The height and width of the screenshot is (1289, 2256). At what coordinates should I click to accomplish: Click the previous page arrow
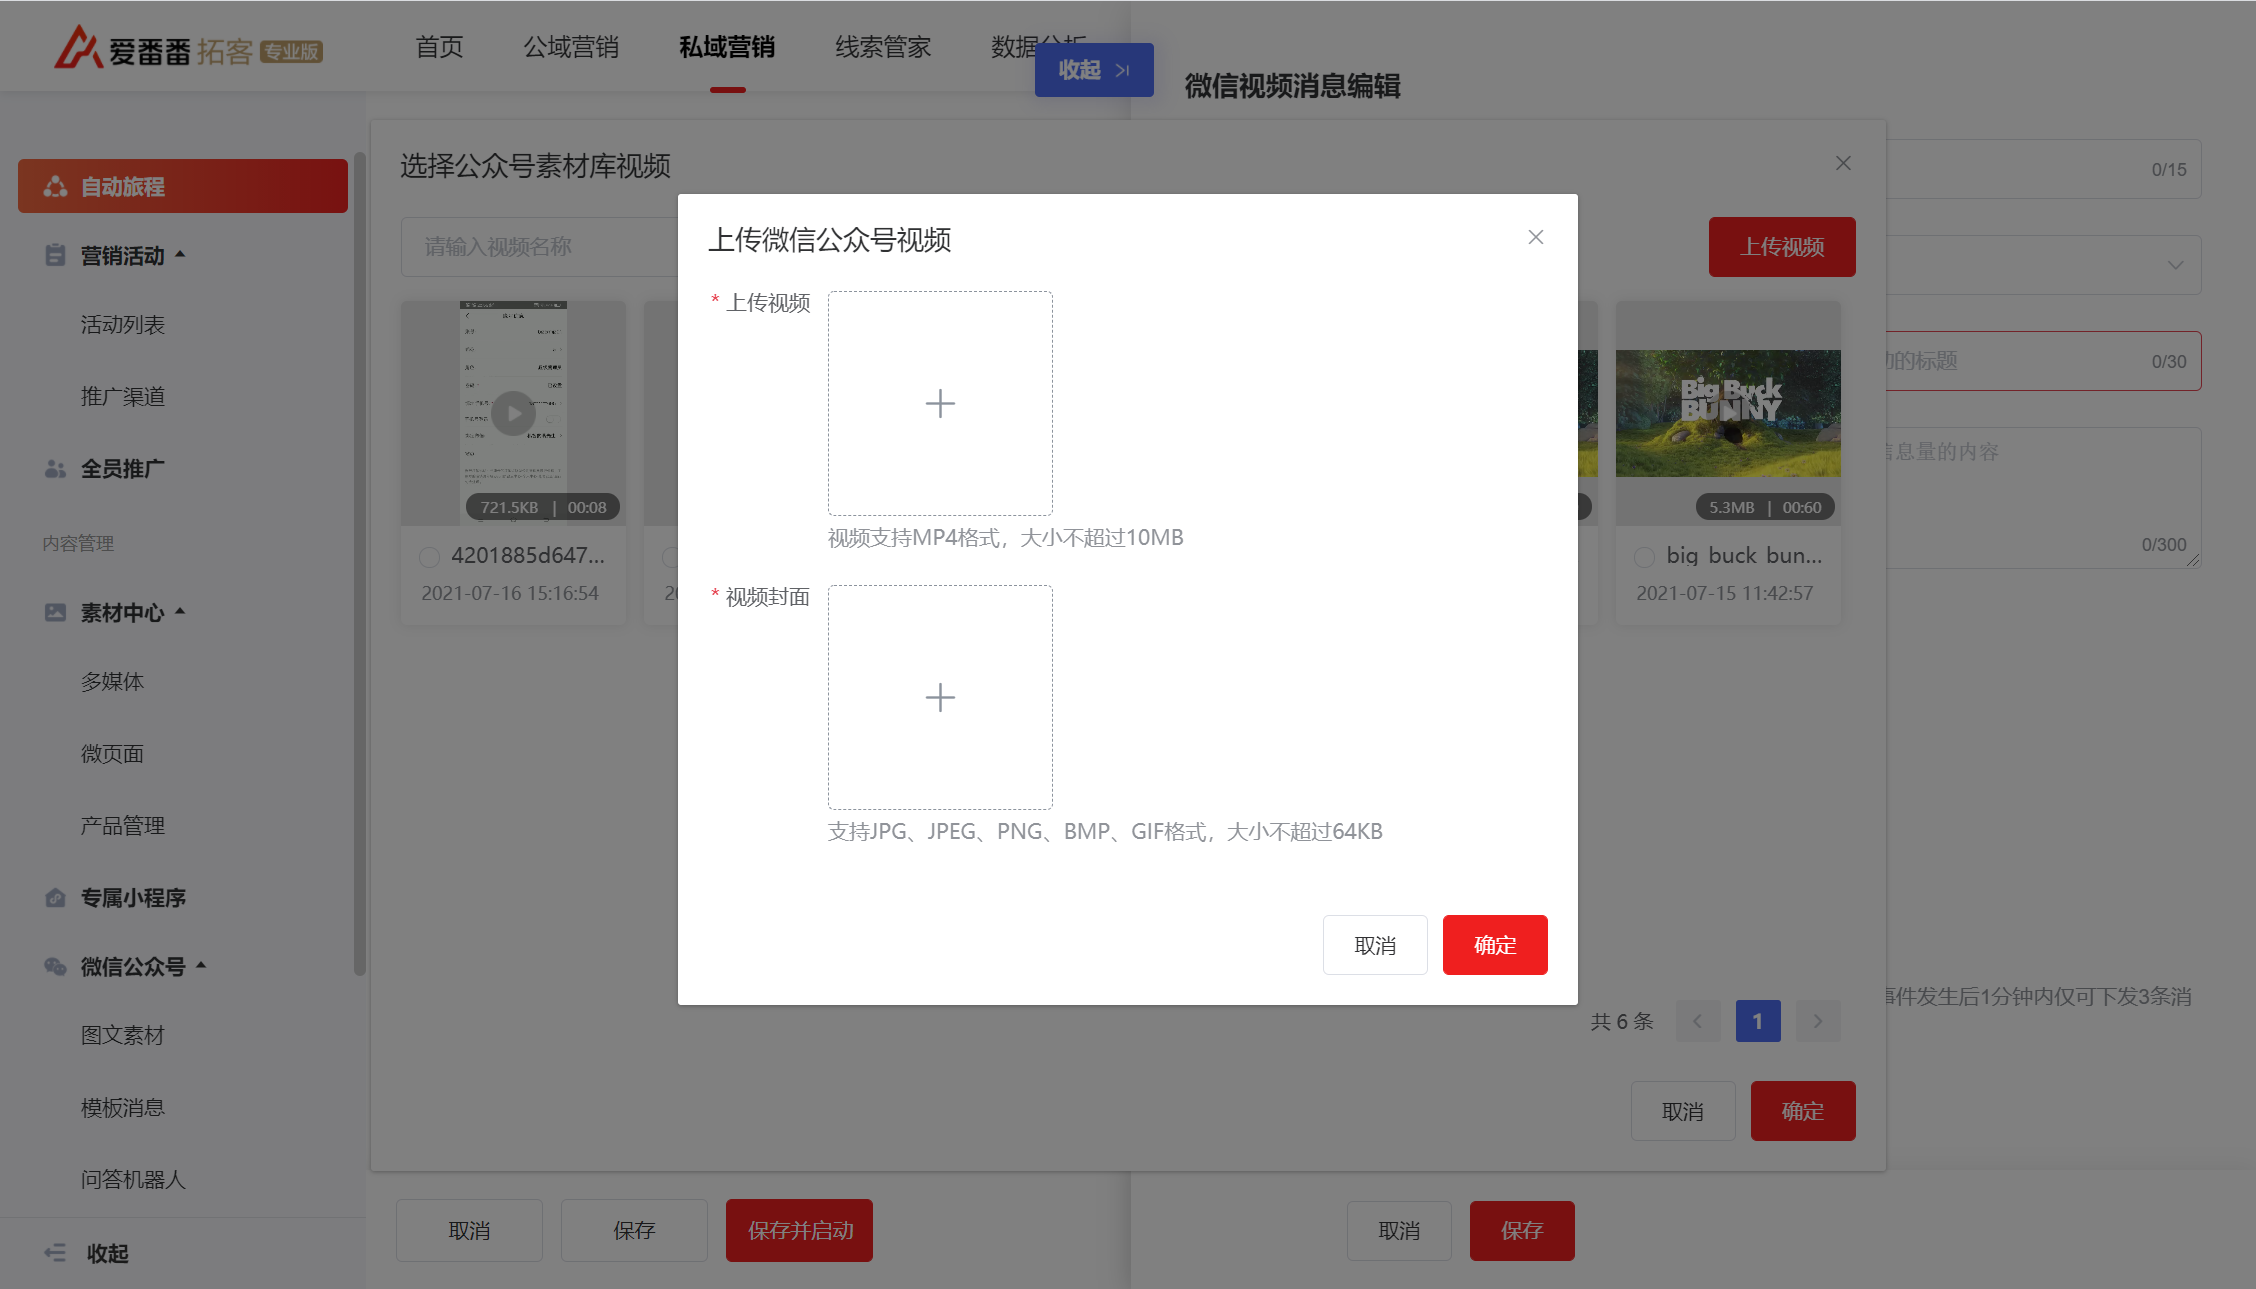(x=1698, y=1021)
